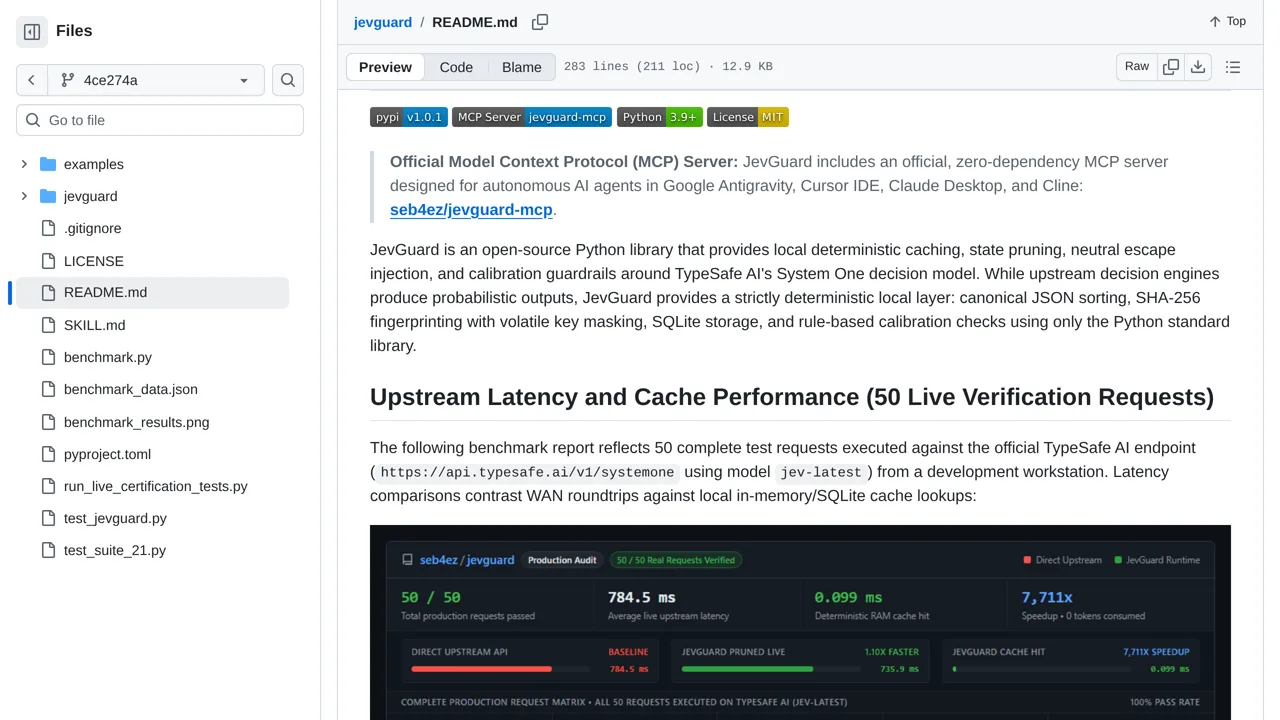
Task: Click the pypi v1.0.1 badge
Action: (408, 117)
